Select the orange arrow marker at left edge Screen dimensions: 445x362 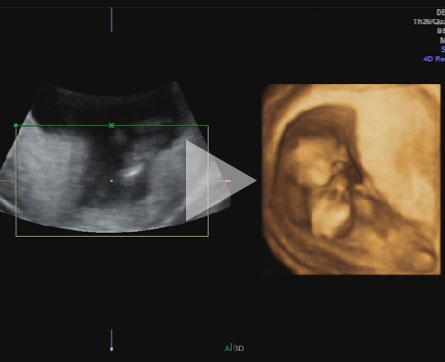point(4,181)
